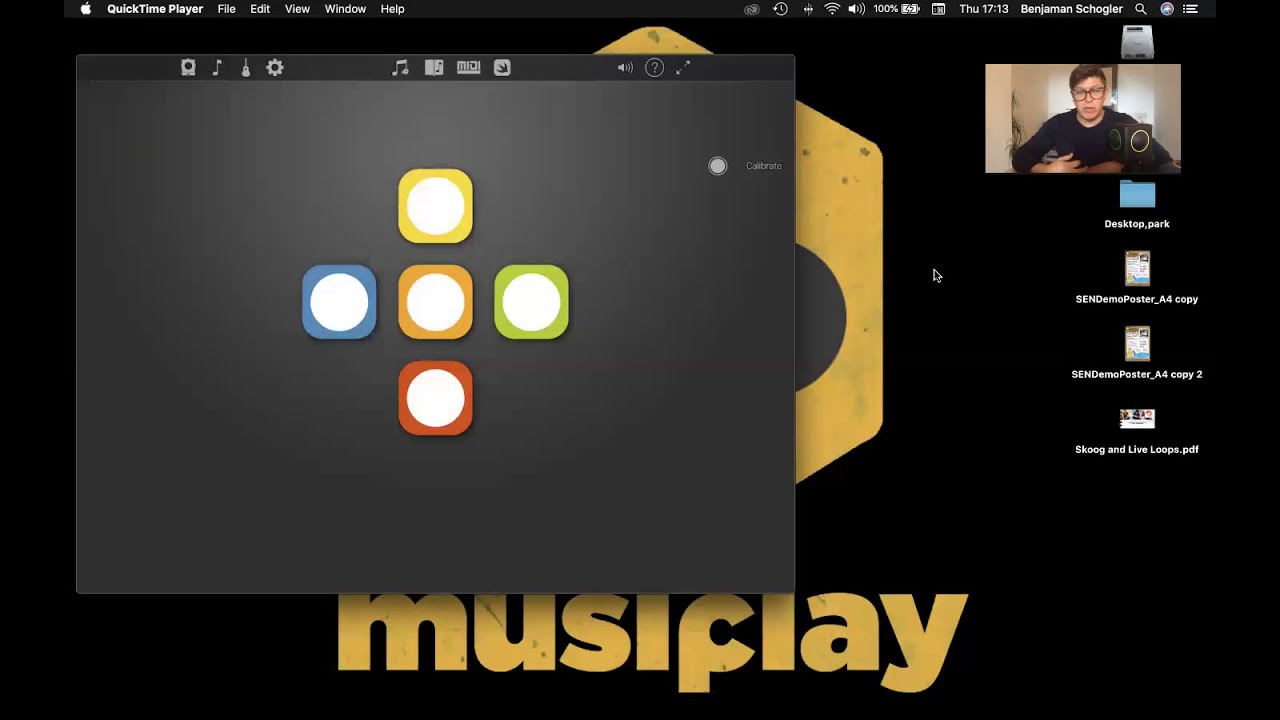Open the Benjaman Schogler user menu
The image size is (1280, 720).
[x=1071, y=9]
